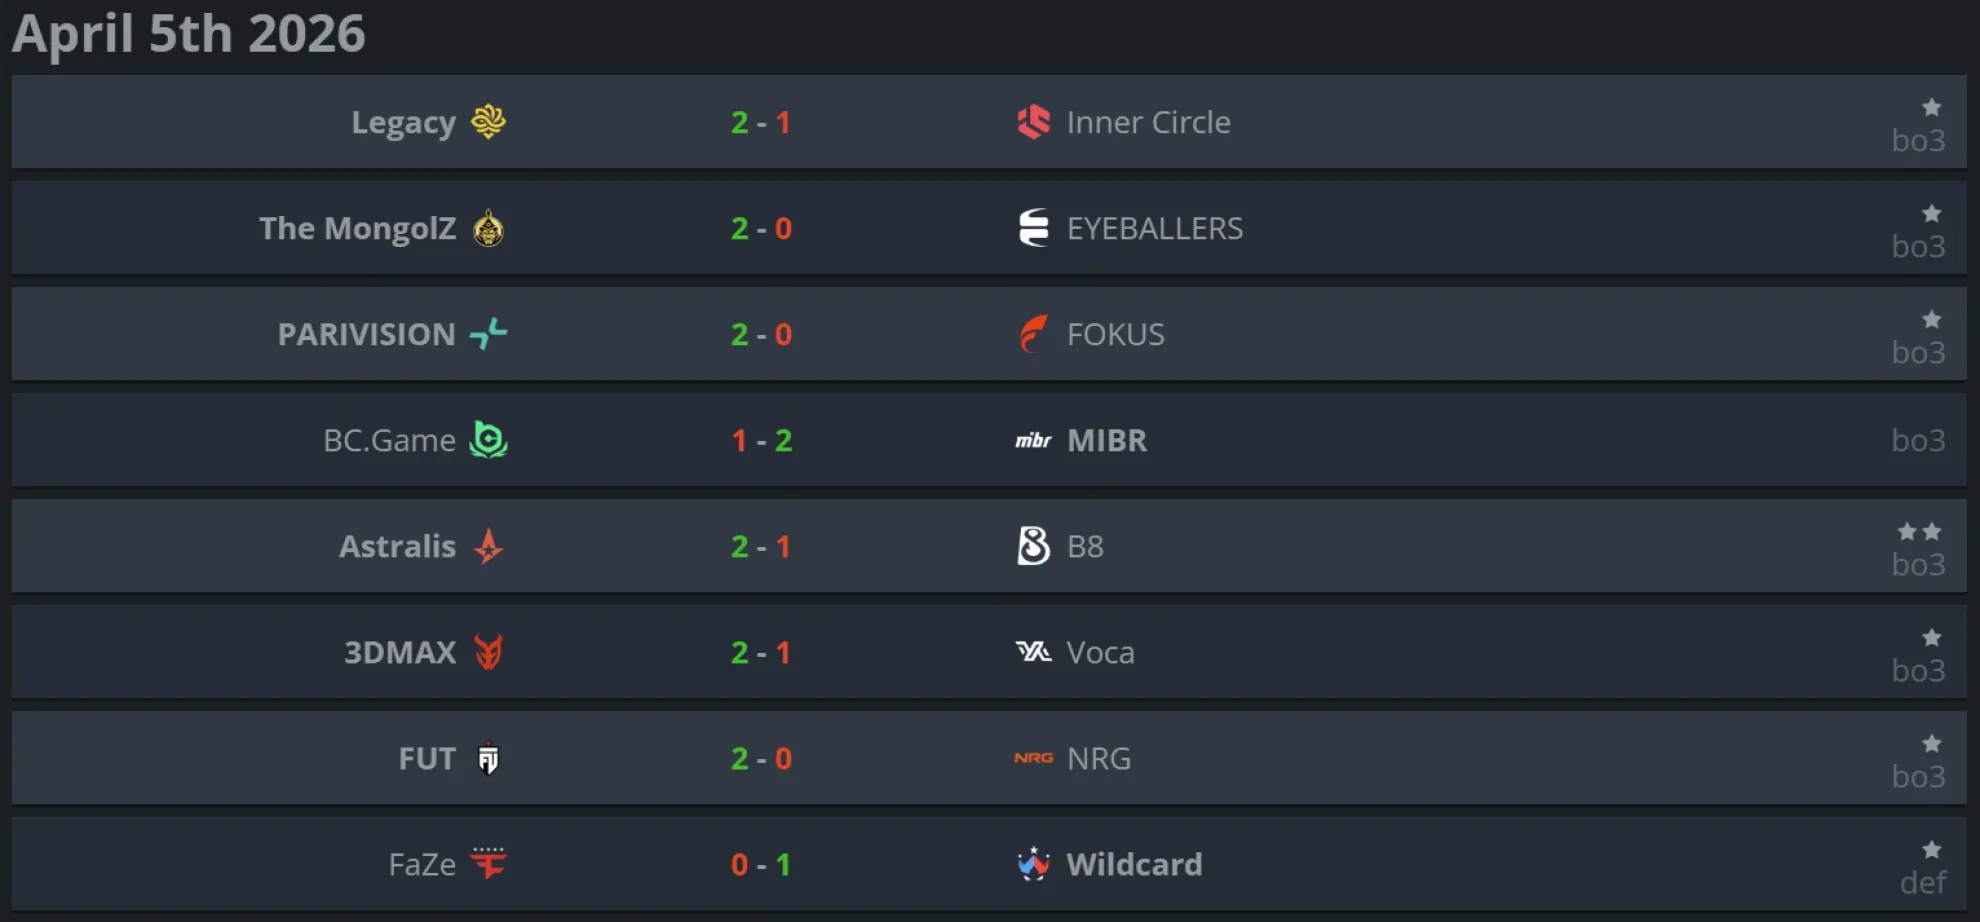The height and width of the screenshot is (922, 1980).
Task: Open the FUT versus NRG match score
Action: 761,758
